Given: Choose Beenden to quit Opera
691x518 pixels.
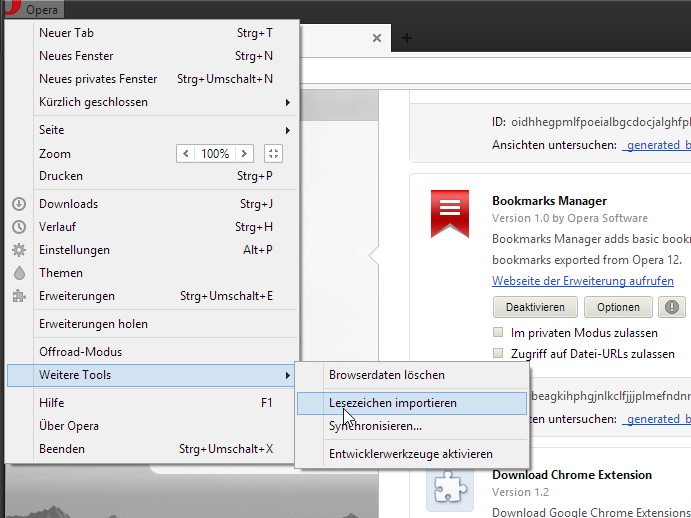Looking at the screenshot, I should (152, 449).
